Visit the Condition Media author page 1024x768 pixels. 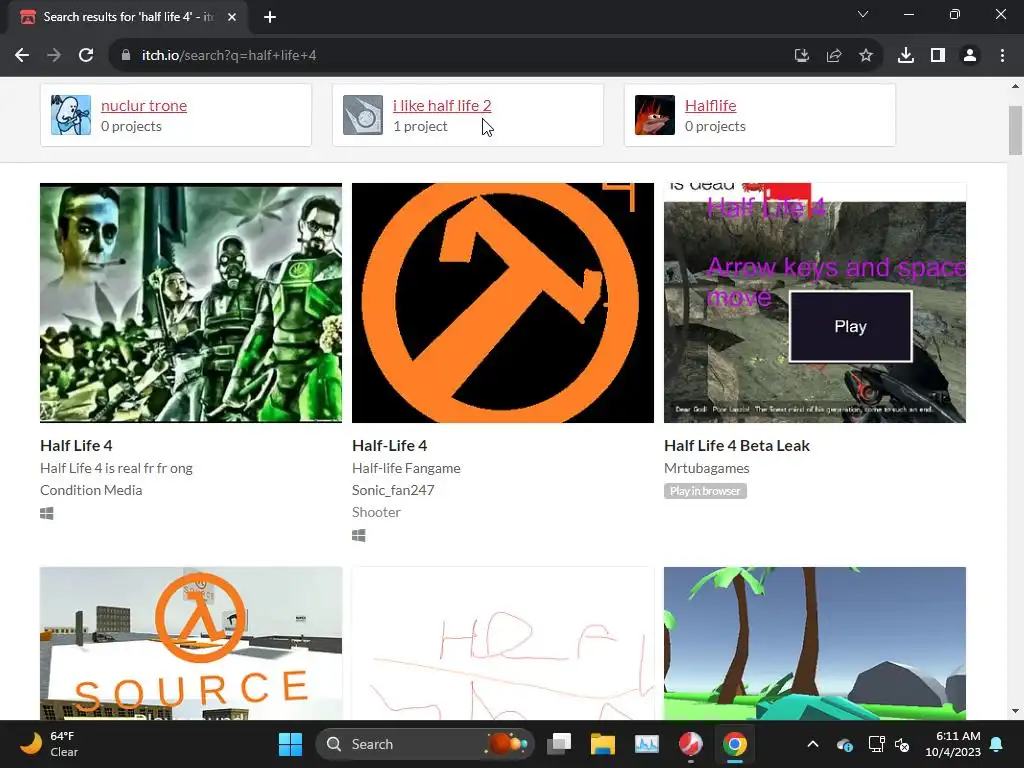tap(91, 490)
